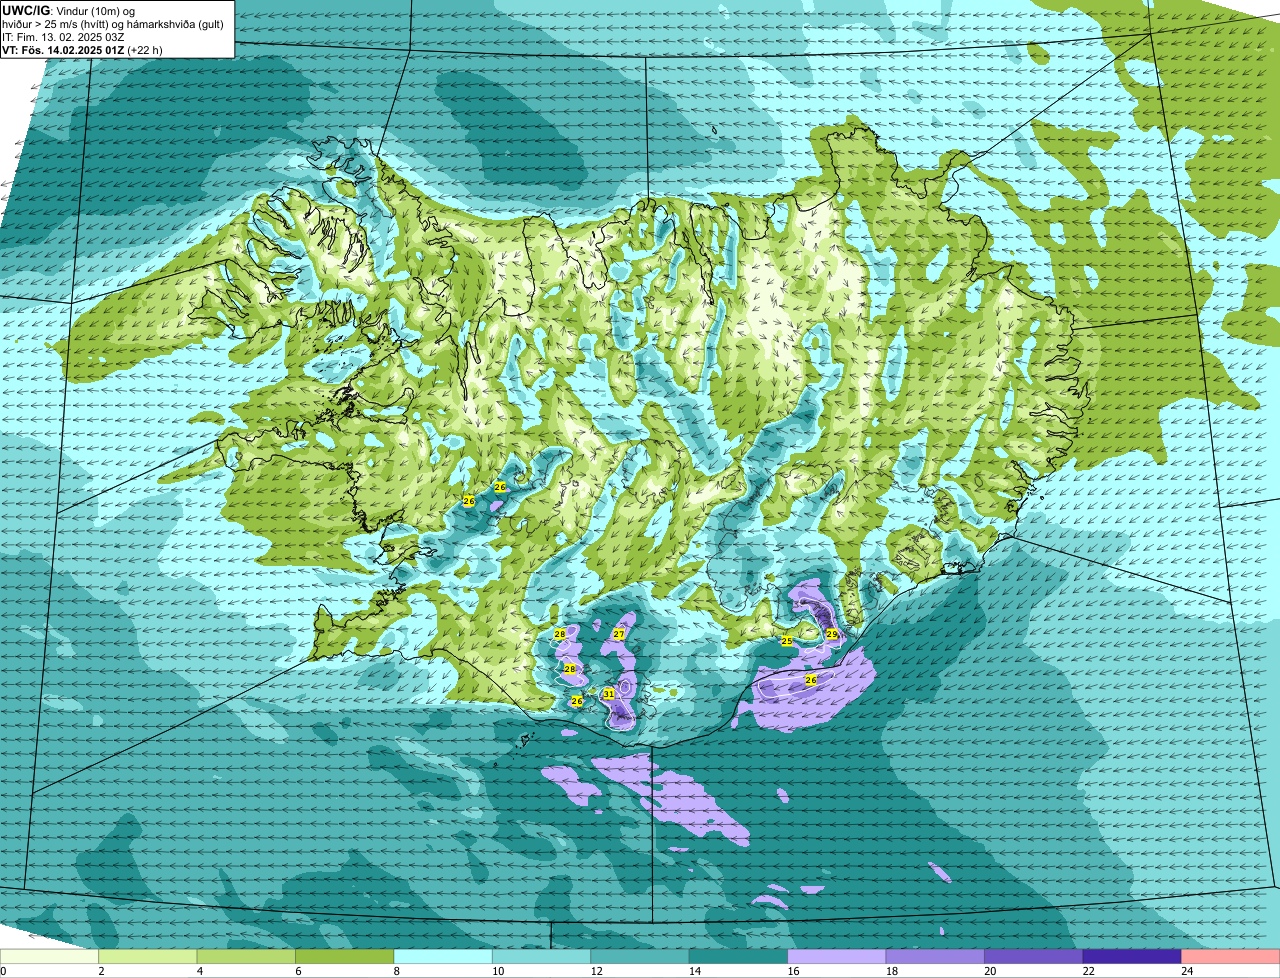Click the yellow gust label reading 31
Image resolution: width=1280 pixels, height=978 pixels.
608,693
